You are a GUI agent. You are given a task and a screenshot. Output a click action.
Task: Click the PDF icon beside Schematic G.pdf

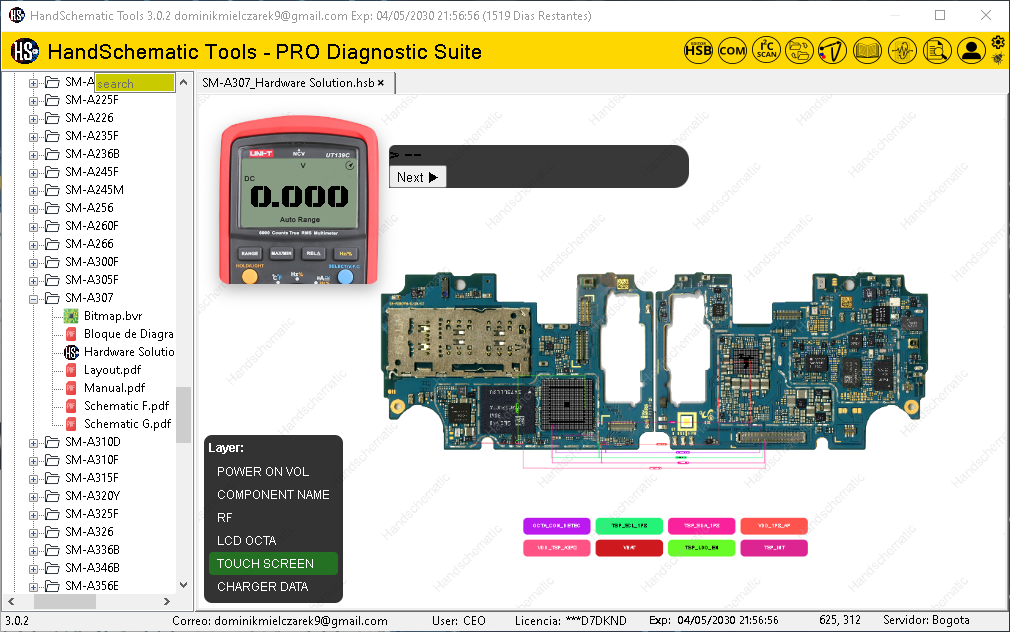[71, 424]
